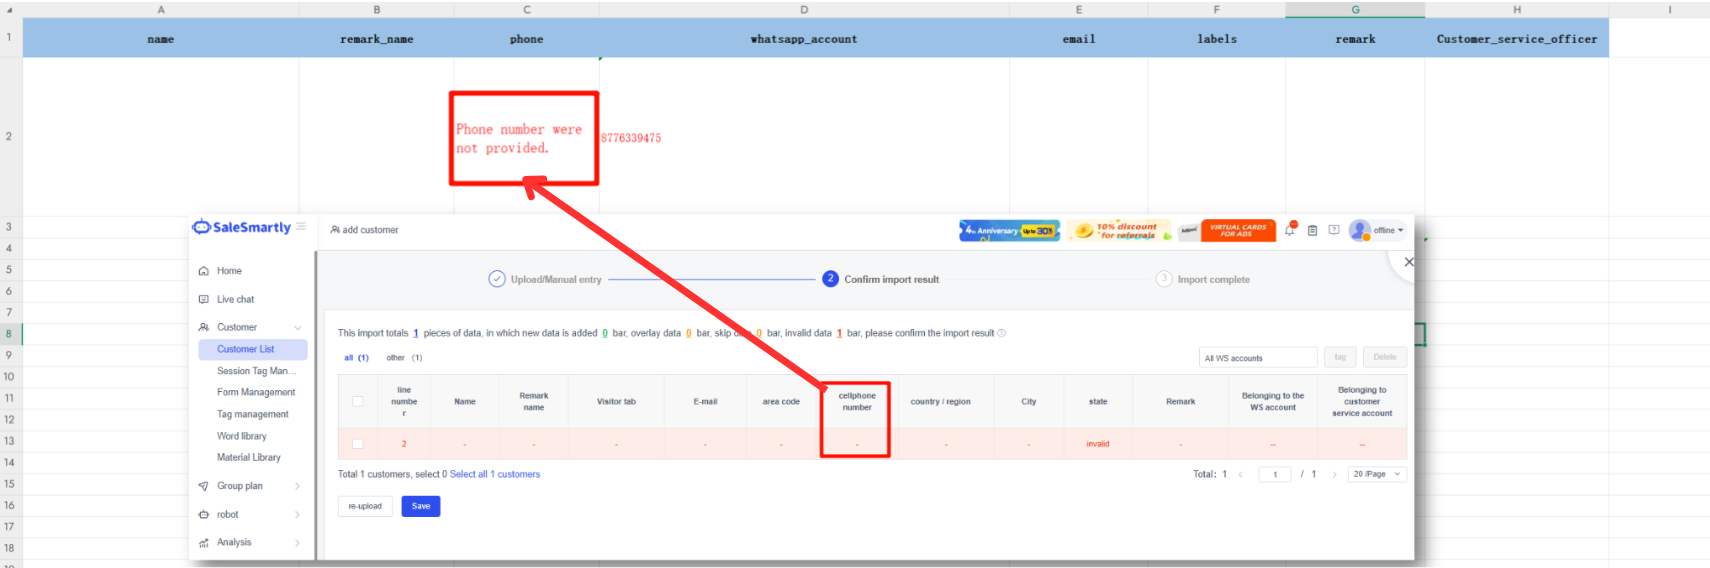Open the 20 /Page dropdown
The image size is (1710, 568).
[1377, 475]
